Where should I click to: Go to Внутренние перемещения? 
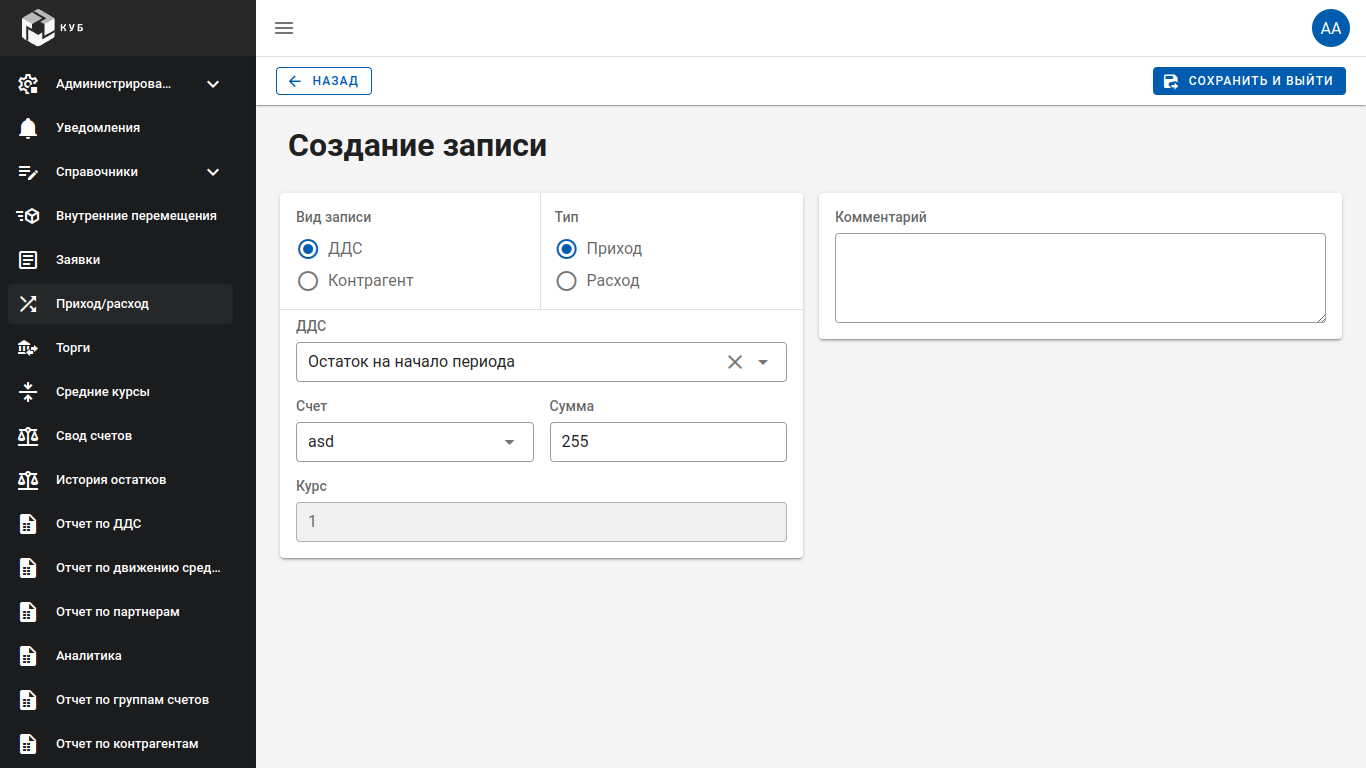pos(120,216)
